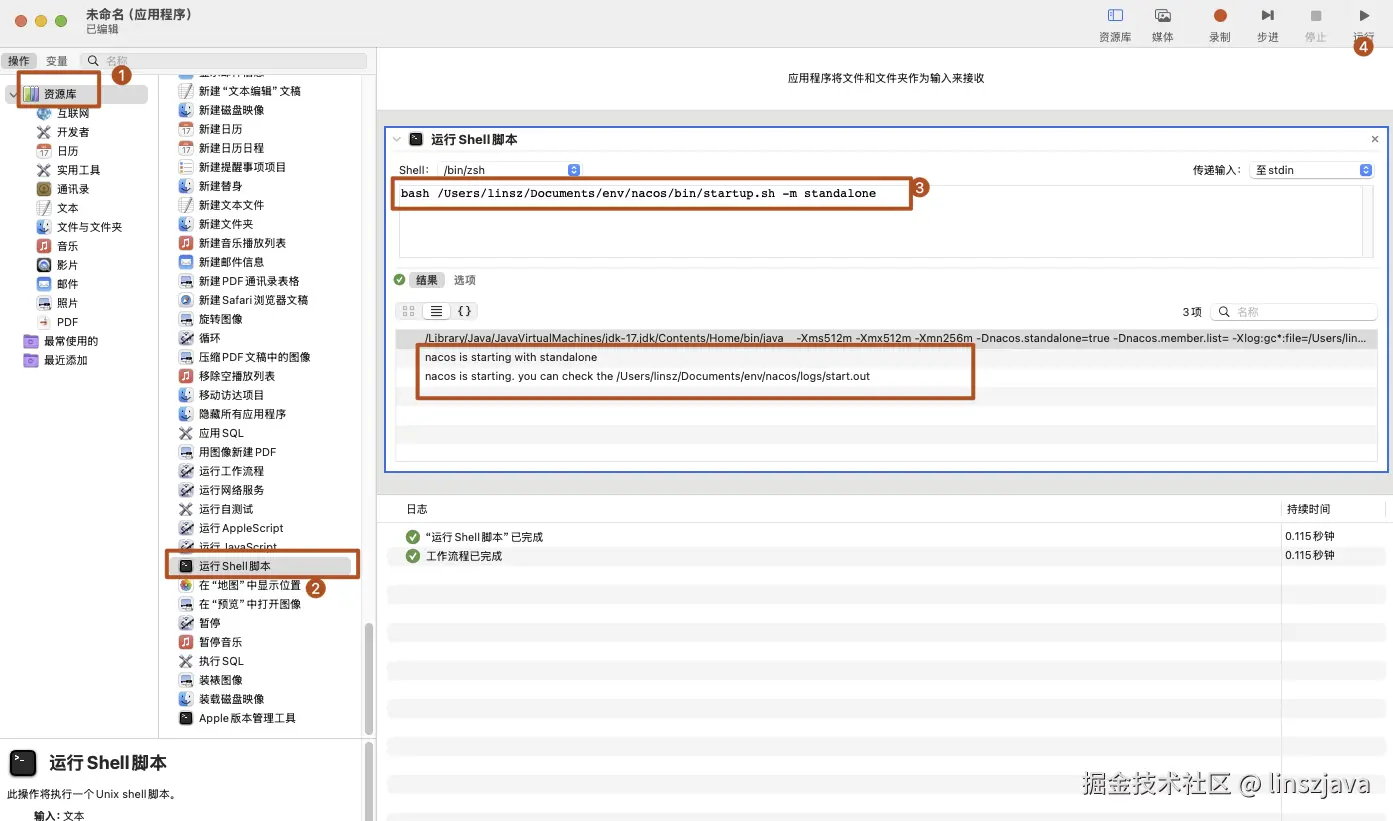
Task: Switch results to {} raw view
Action: pos(464,311)
